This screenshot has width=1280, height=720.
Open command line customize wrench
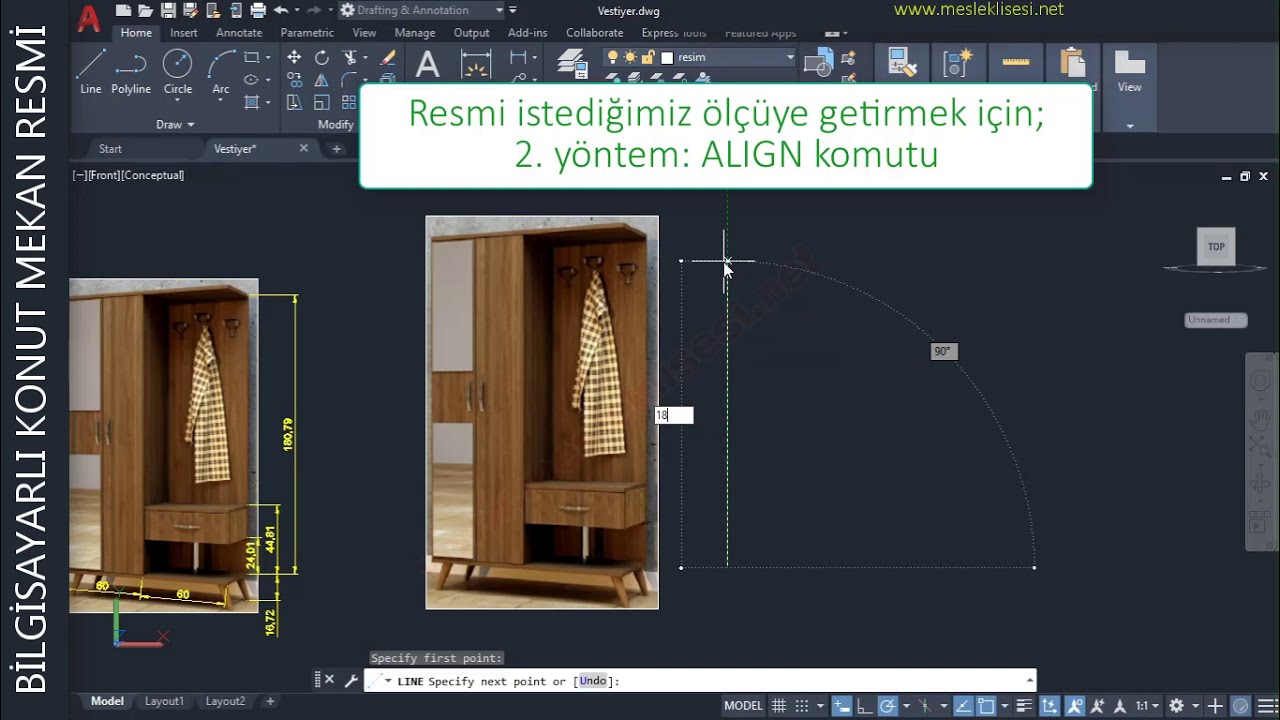[351, 680]
